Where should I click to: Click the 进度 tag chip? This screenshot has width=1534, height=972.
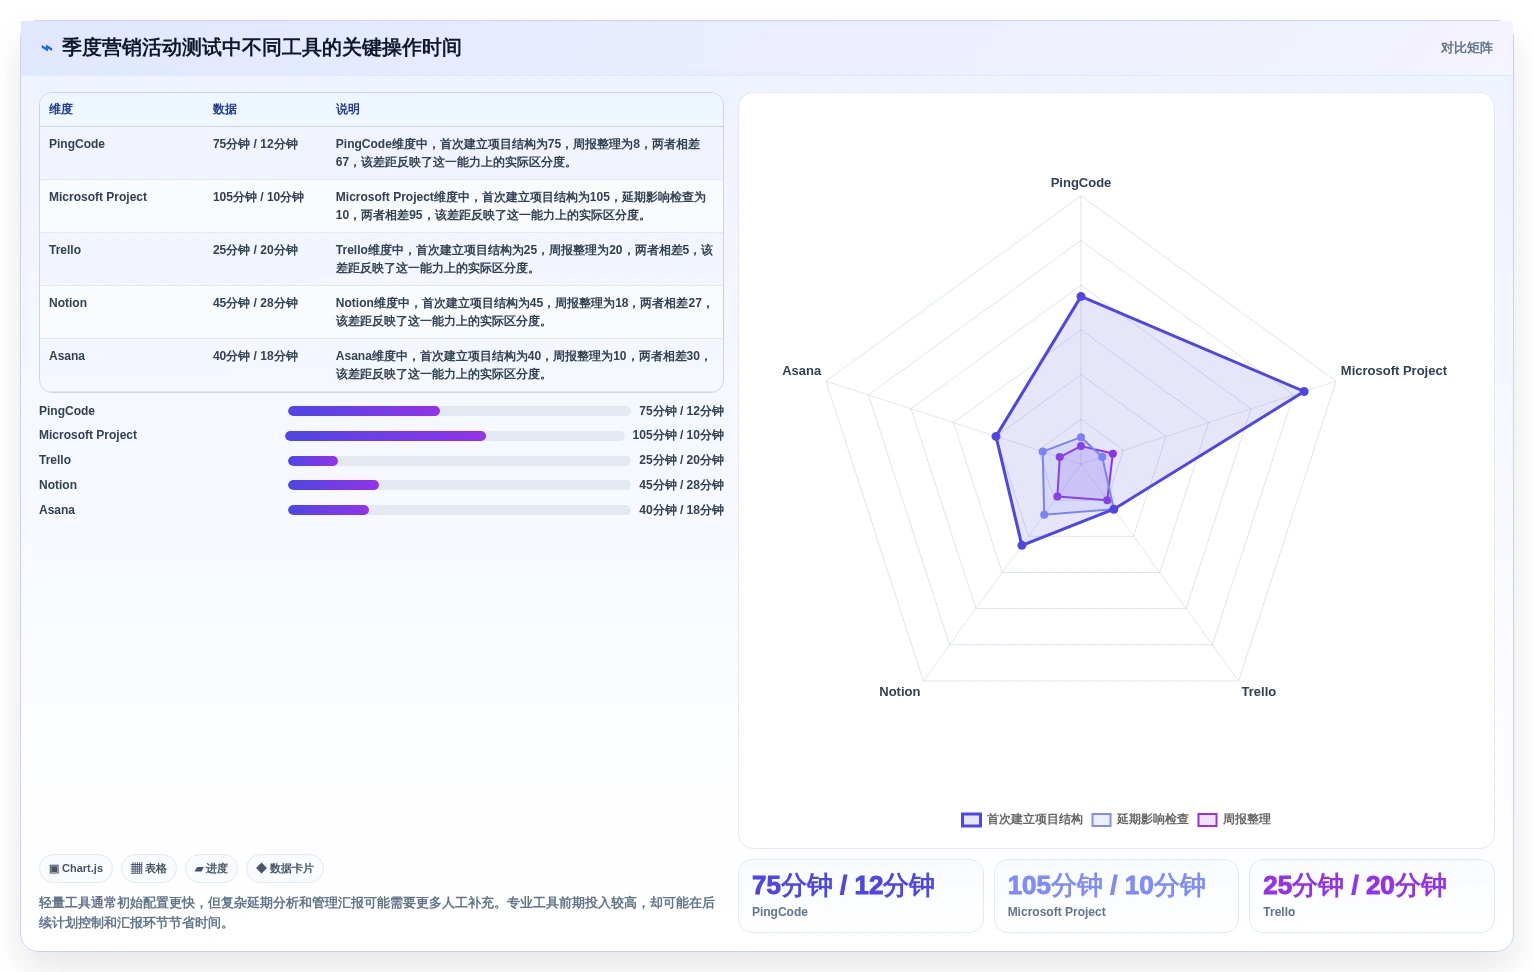pyautogui.click(x=211, y=869)
